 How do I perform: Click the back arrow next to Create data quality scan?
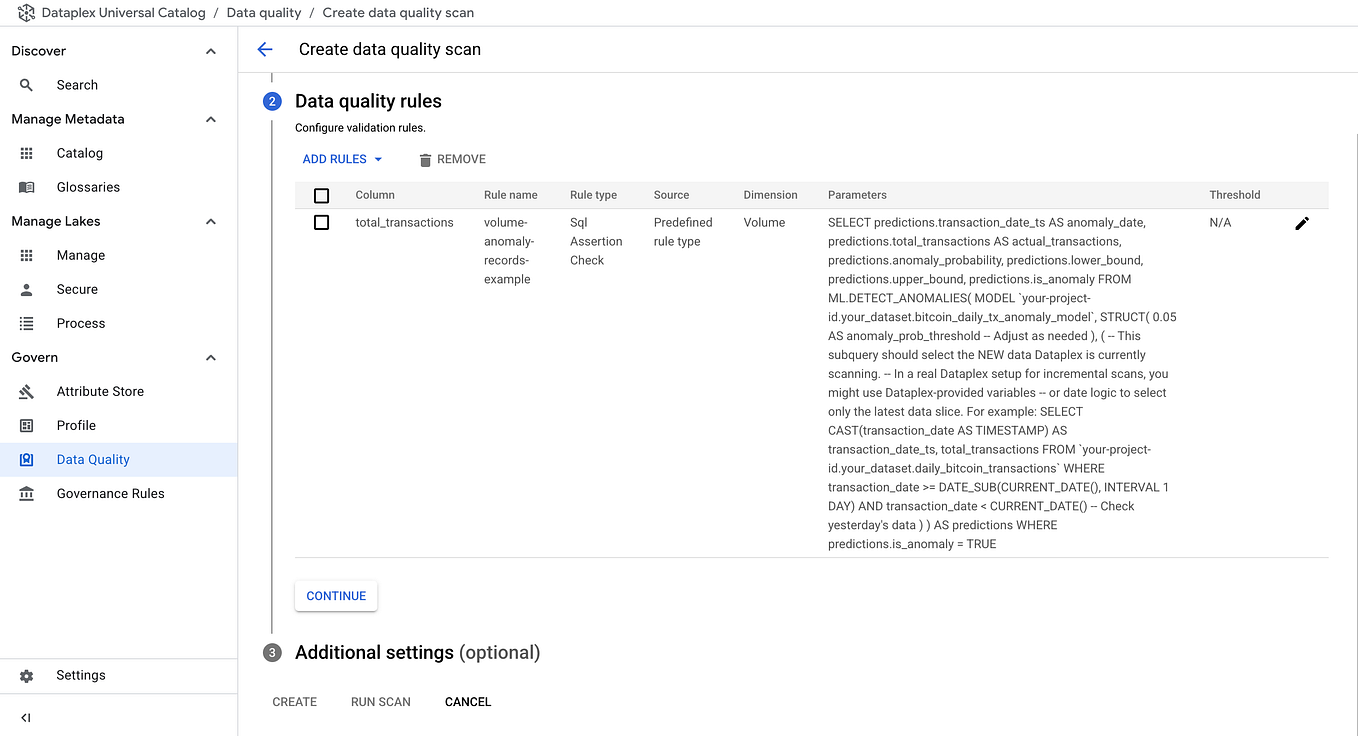[264, 48]
